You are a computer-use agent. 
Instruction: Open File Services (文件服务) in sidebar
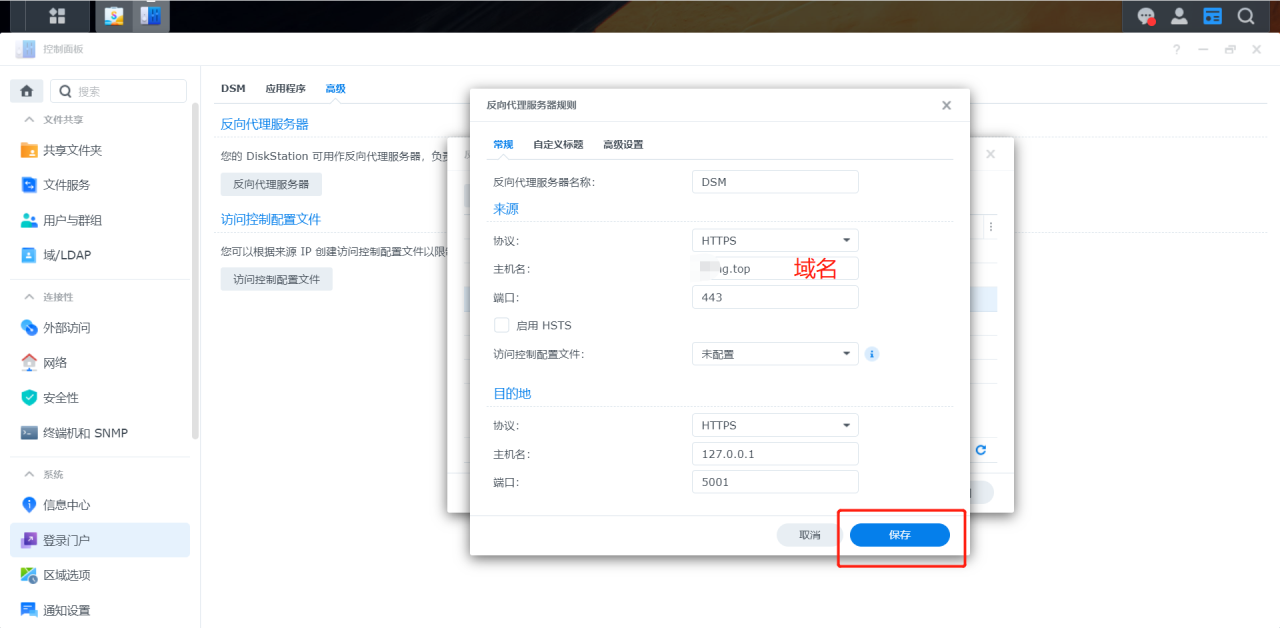coord(100,185)
